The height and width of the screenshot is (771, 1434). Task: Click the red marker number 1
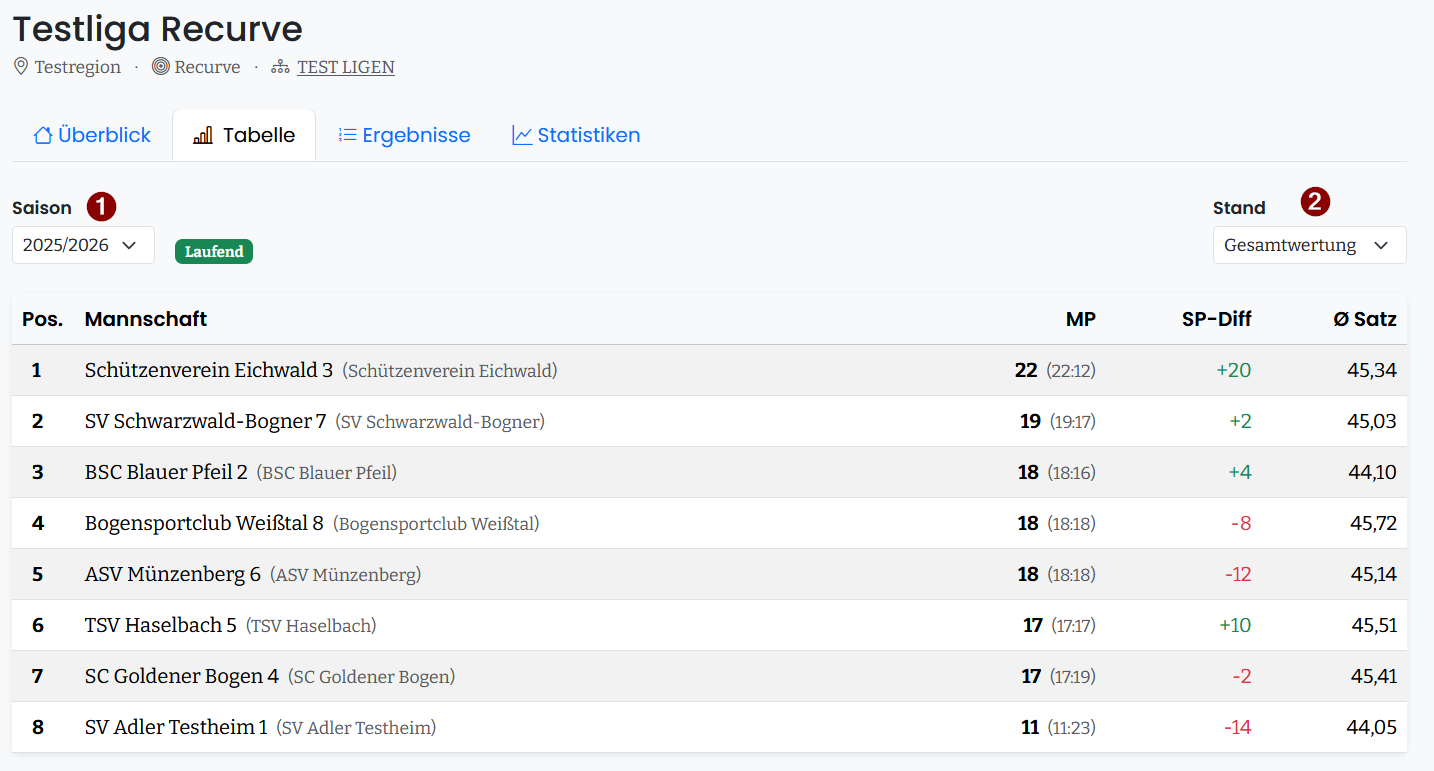(x=101, y=207)
